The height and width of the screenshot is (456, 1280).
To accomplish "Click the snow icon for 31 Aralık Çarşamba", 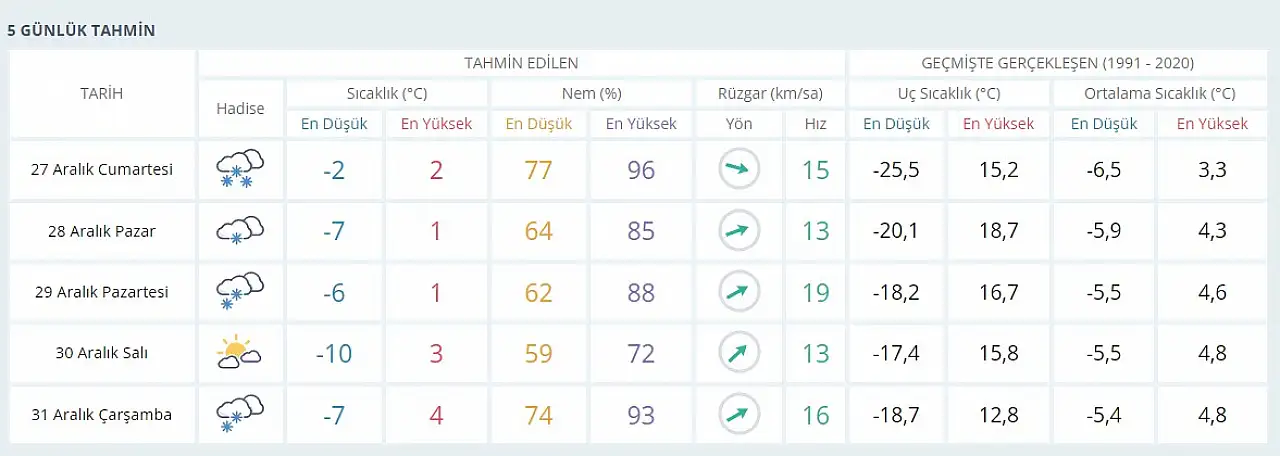I will pyautogui.click(x=240, y=414).
